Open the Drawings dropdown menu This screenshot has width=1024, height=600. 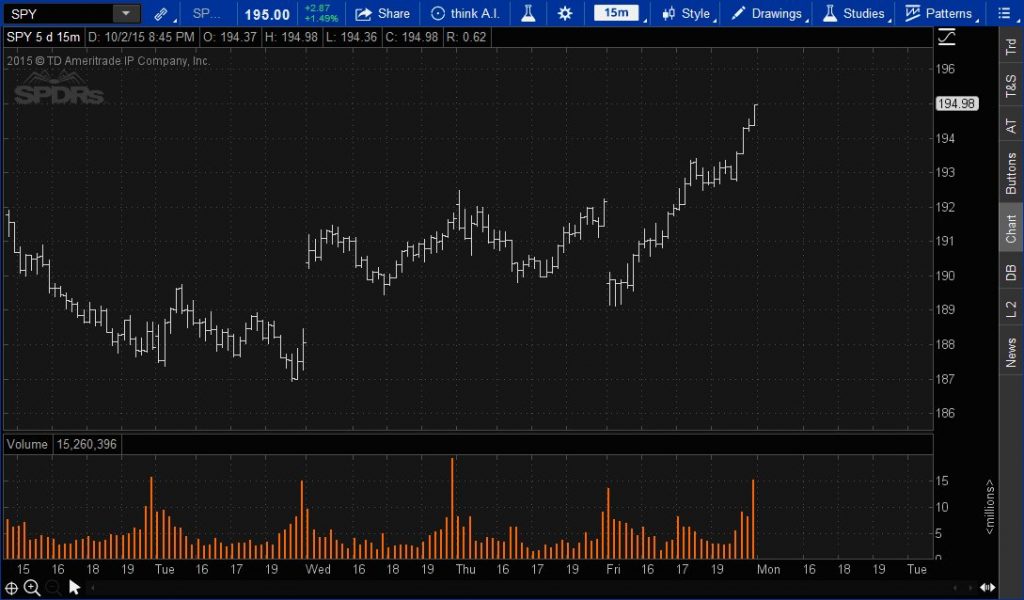(767, 14)
